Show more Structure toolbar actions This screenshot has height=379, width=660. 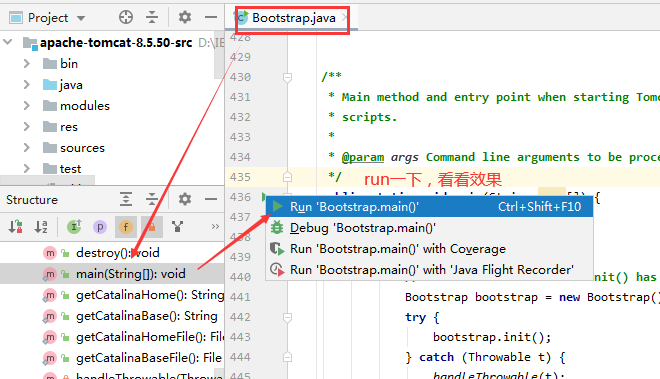click(x=215, y=227)
